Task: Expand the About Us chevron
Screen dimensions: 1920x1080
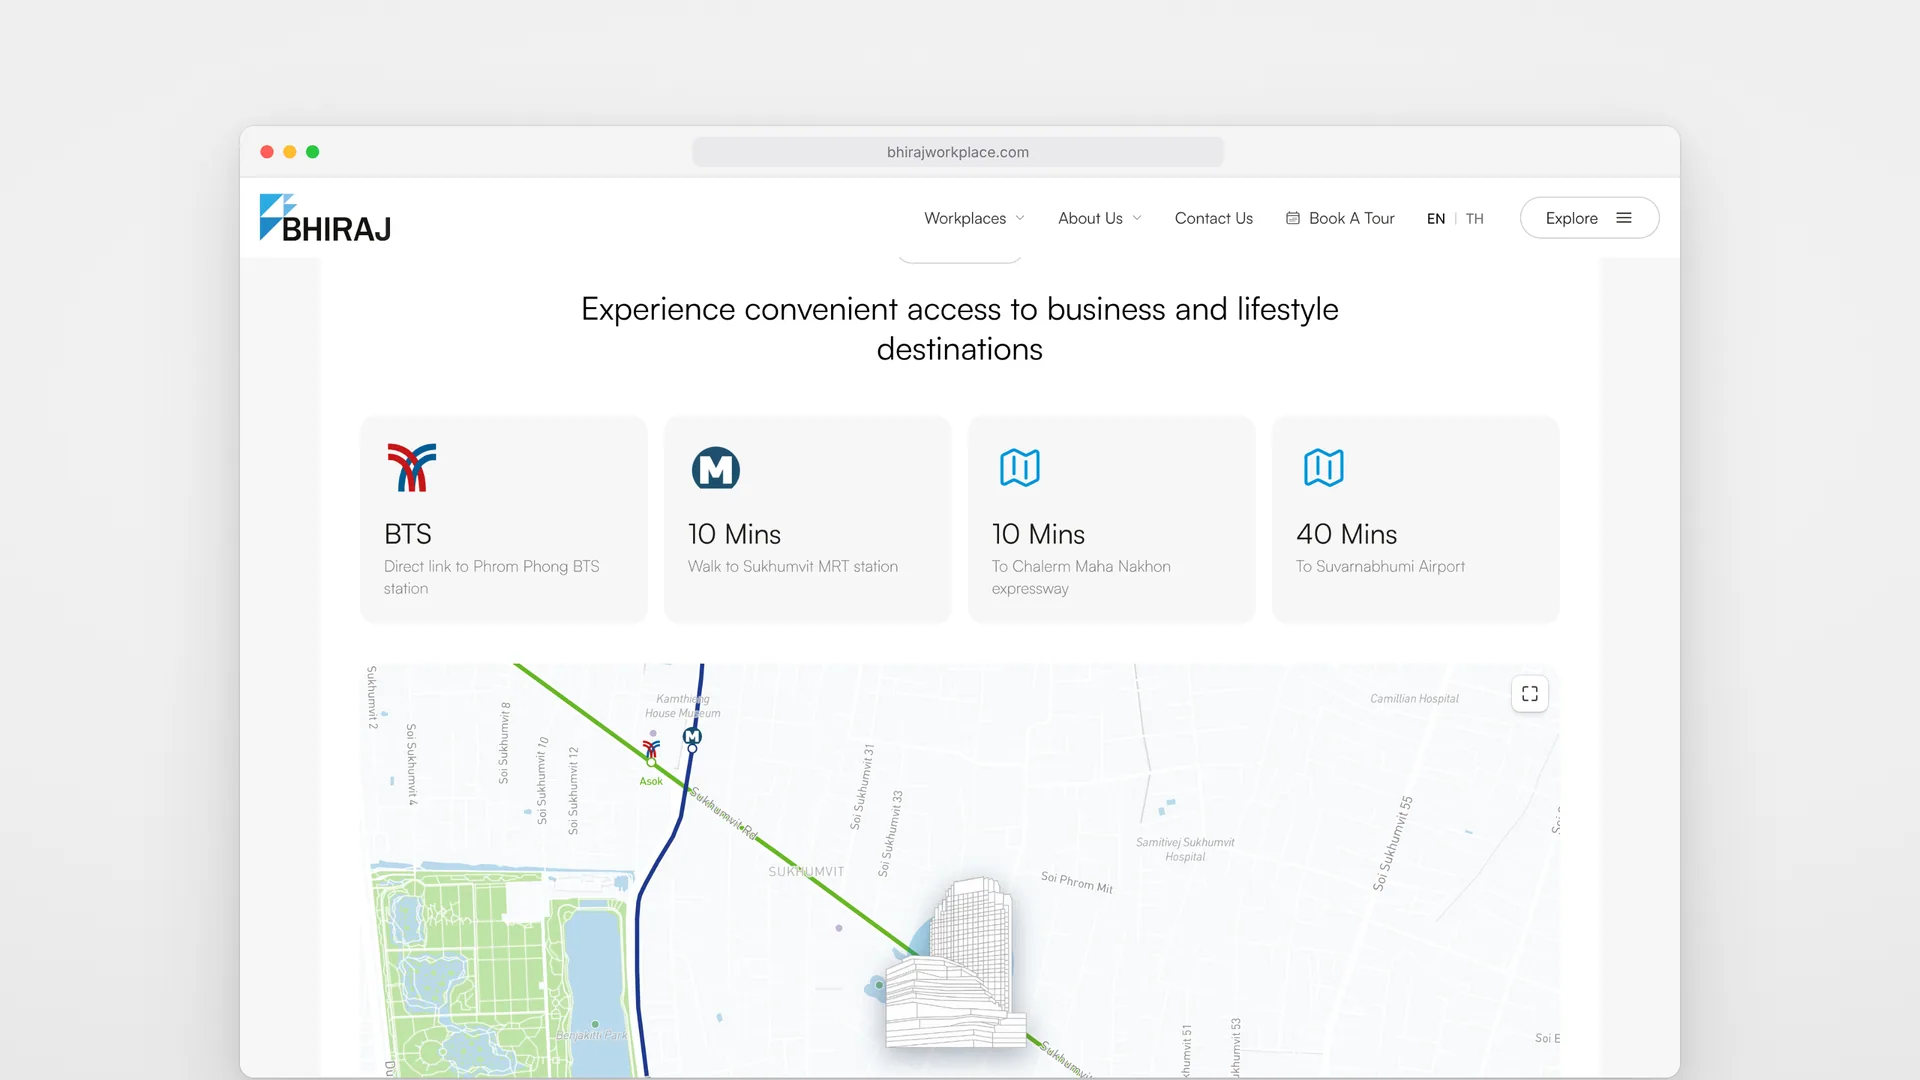Action: click(1137, 218)
